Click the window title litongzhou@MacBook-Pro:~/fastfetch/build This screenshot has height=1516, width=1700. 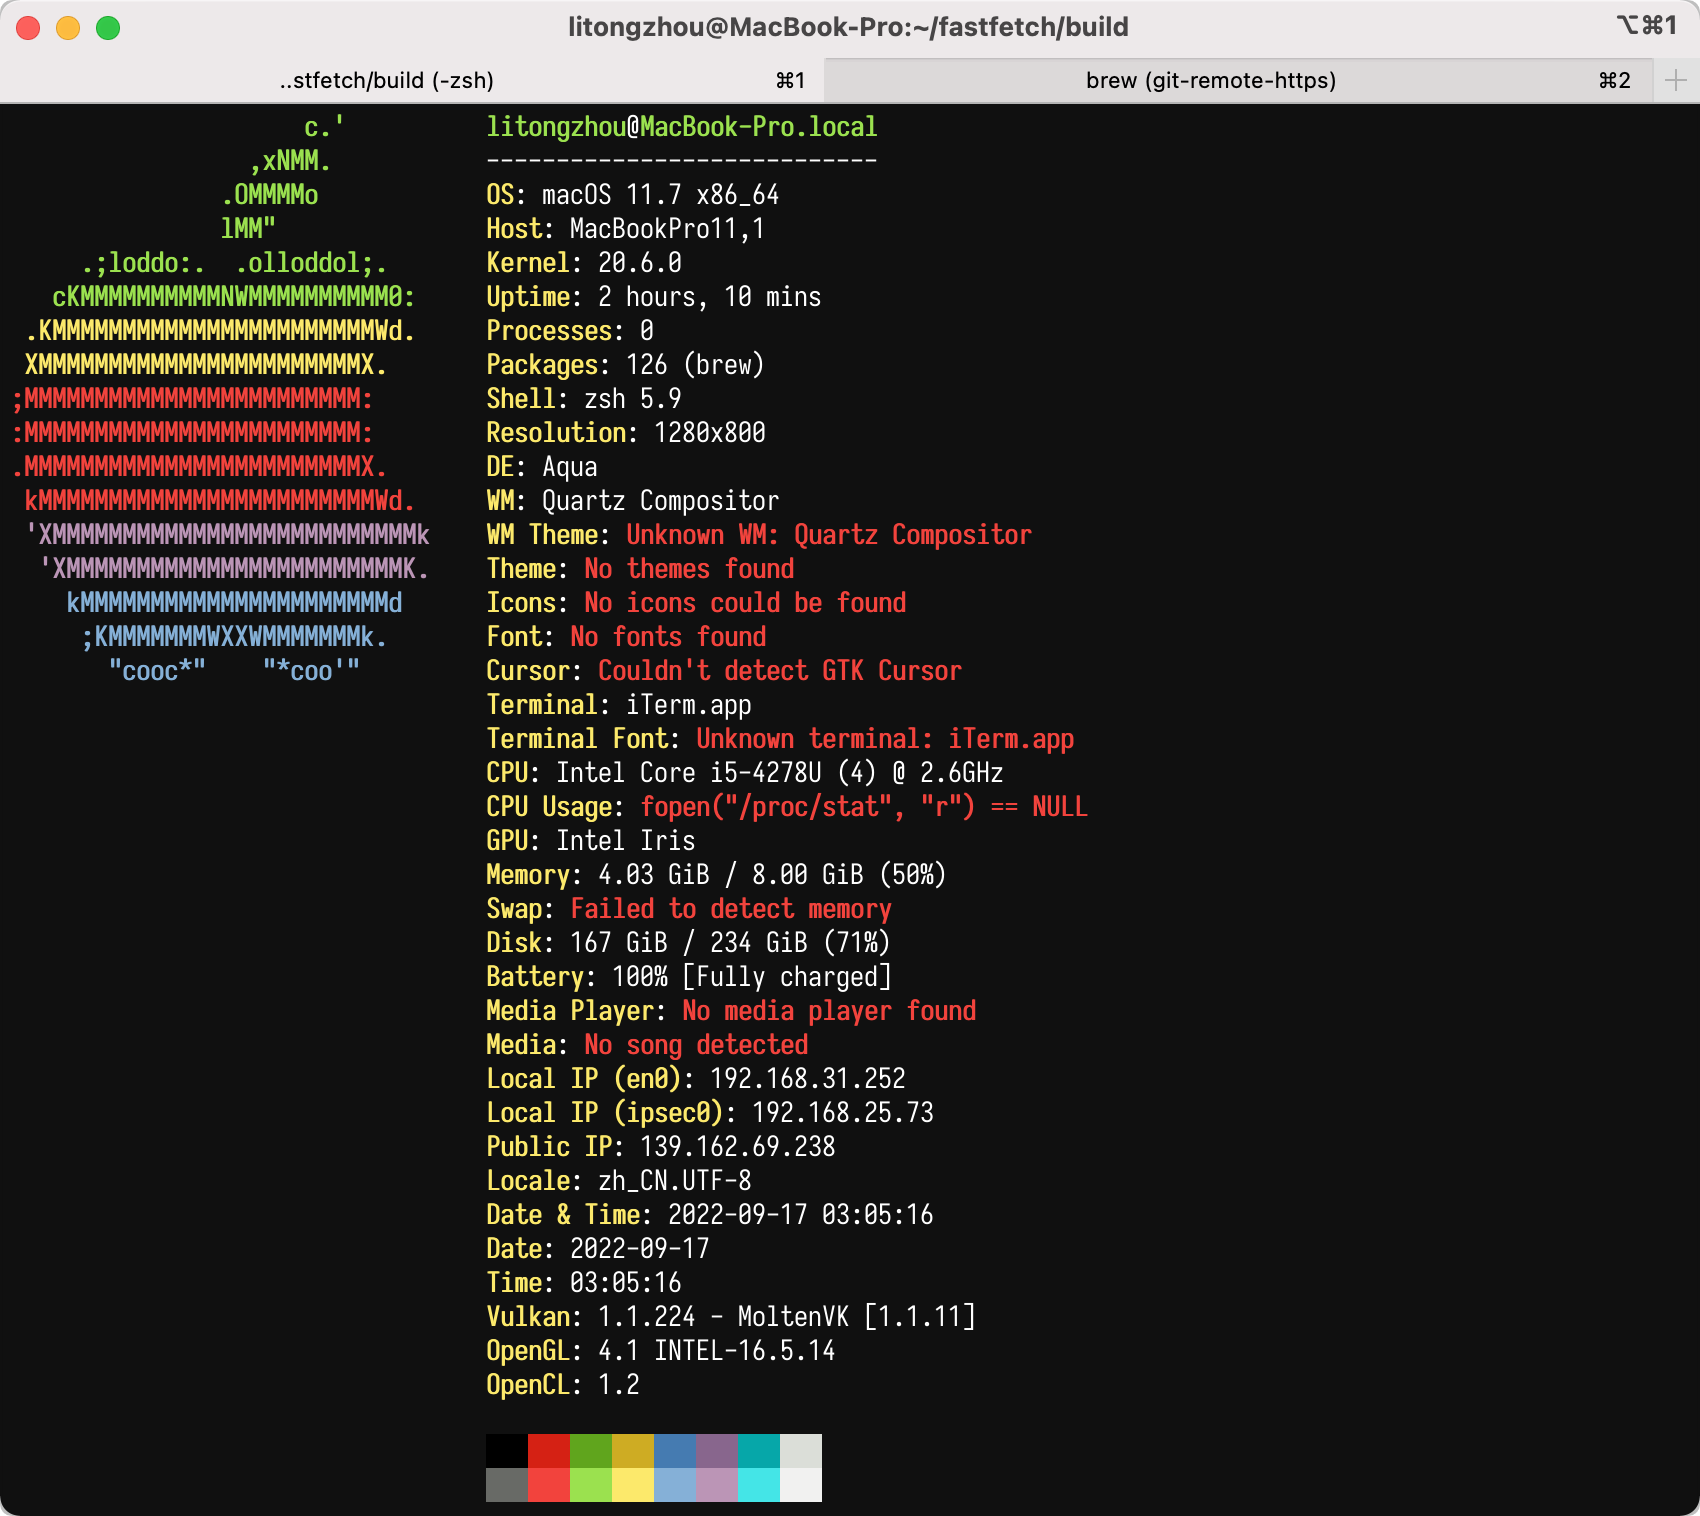click(x=848, y=27)
